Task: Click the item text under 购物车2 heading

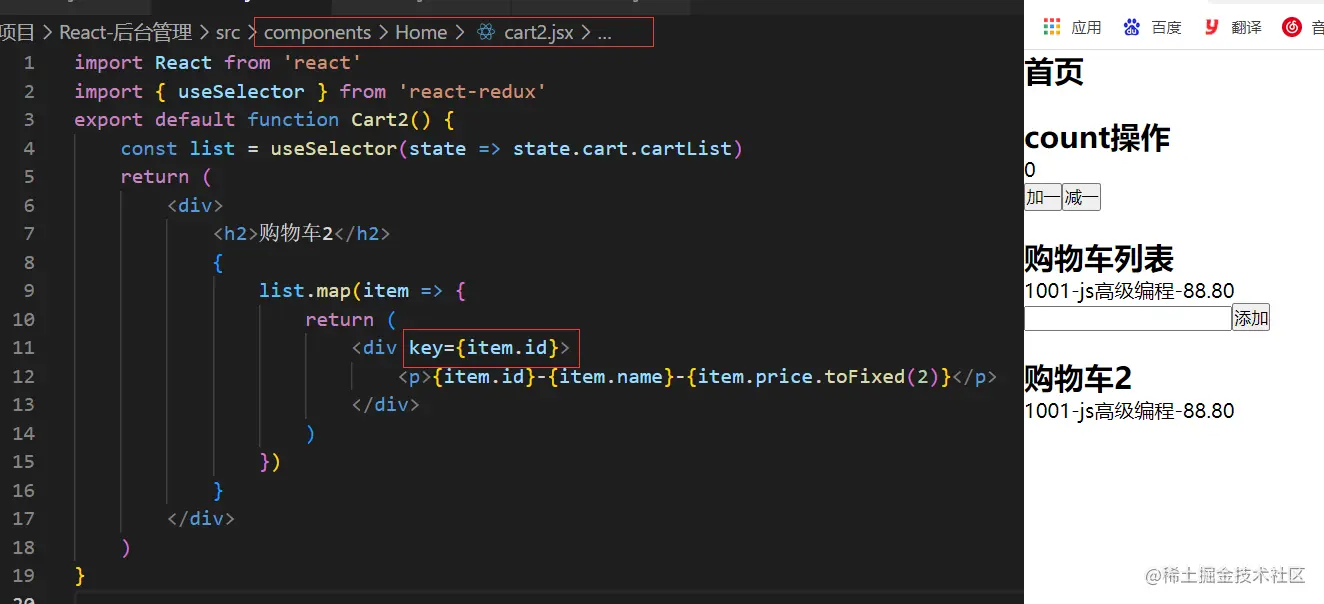Action: pyautogui.click(x=1129, y=411)
